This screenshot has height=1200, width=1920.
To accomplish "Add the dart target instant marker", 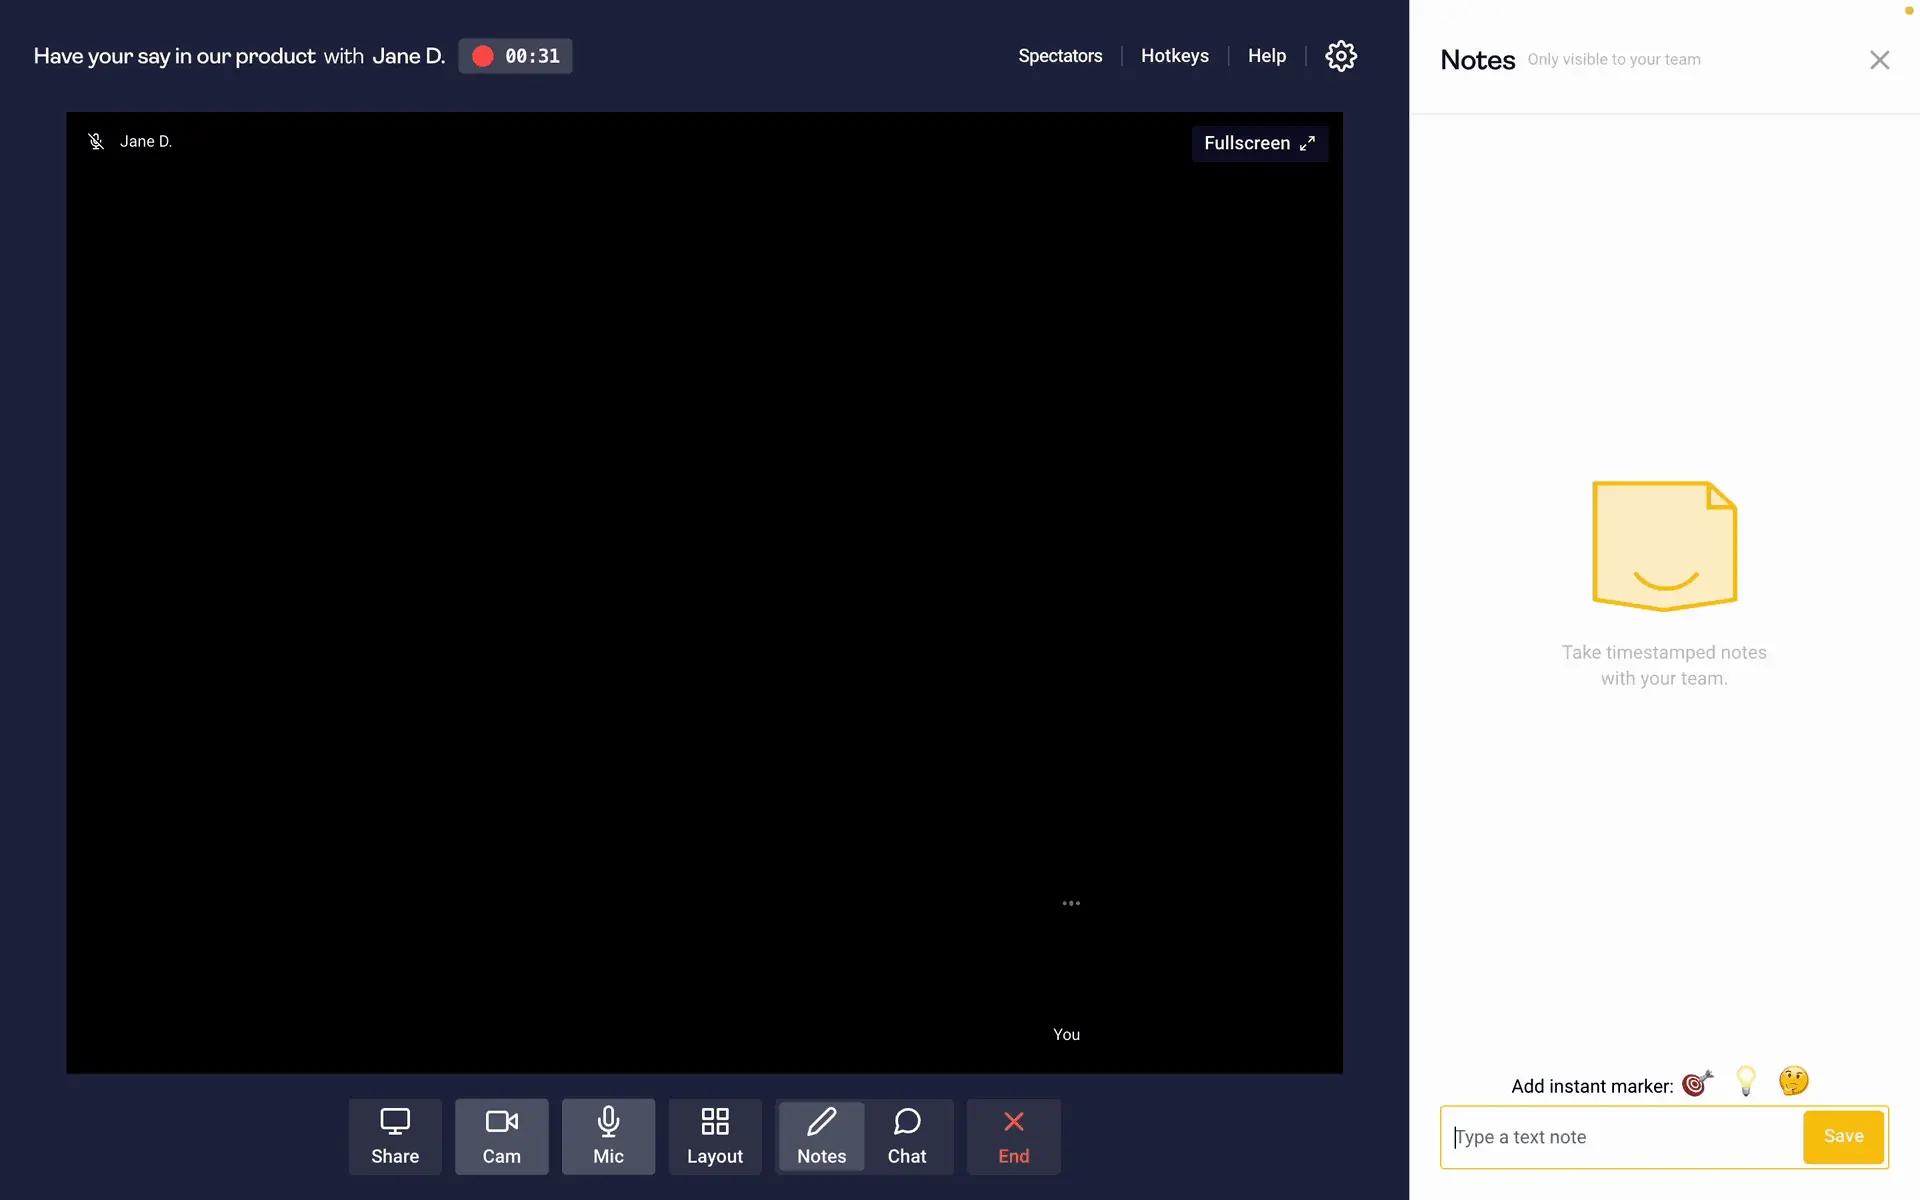I will tap(1697, 1083).
